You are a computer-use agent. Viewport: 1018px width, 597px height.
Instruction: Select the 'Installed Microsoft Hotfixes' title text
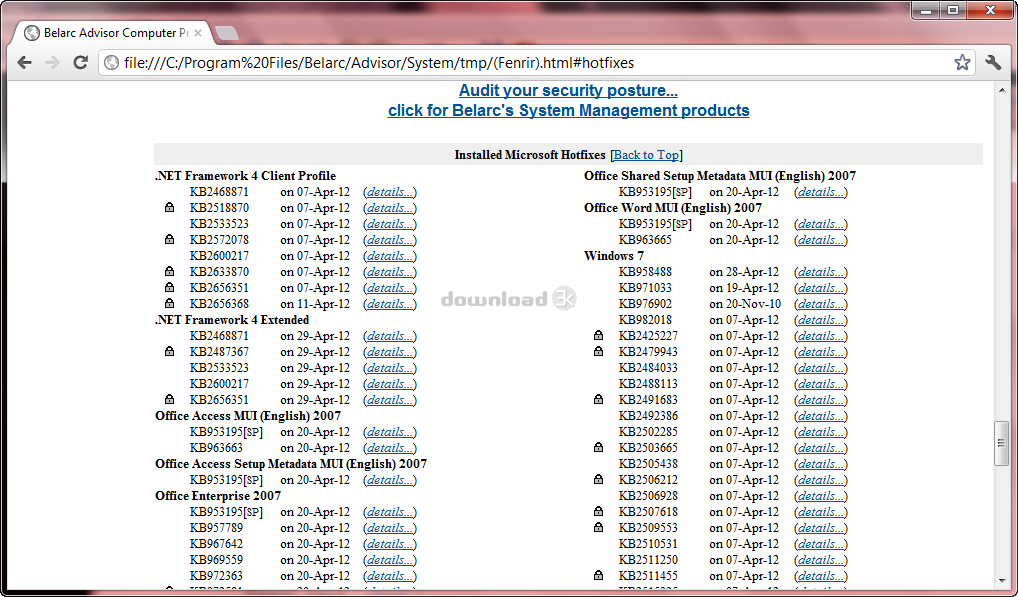[530, 154]
